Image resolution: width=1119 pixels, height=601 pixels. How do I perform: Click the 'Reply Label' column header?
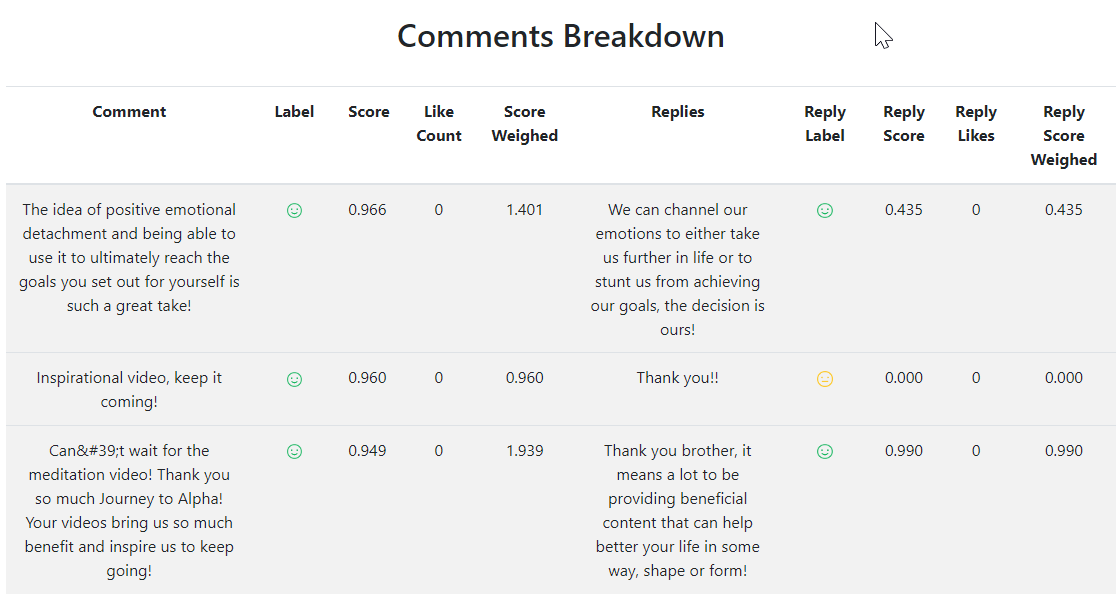coord(824,123)
